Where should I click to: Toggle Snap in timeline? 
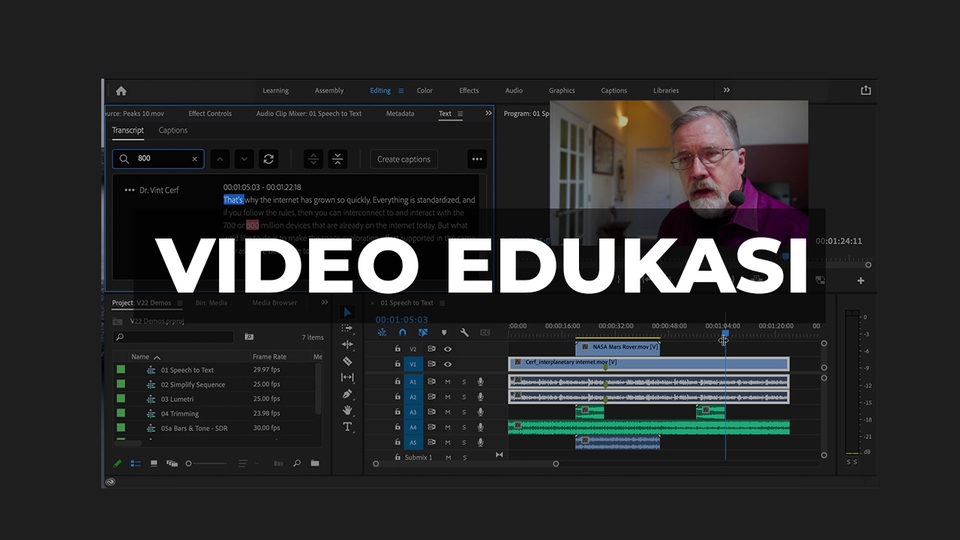402,332
